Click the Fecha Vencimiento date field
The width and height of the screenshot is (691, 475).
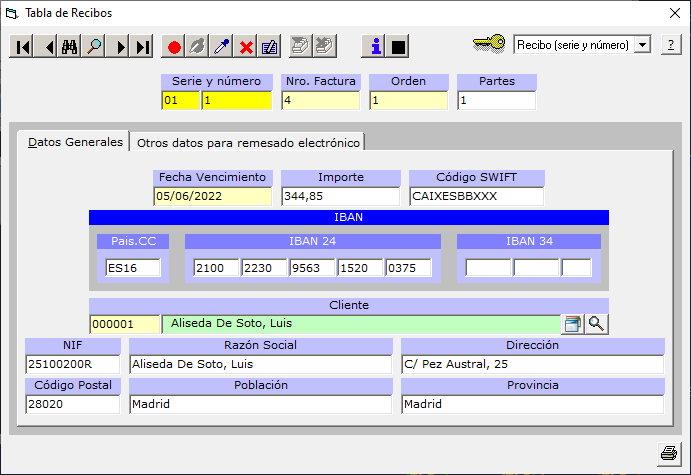tap(212, 196)
